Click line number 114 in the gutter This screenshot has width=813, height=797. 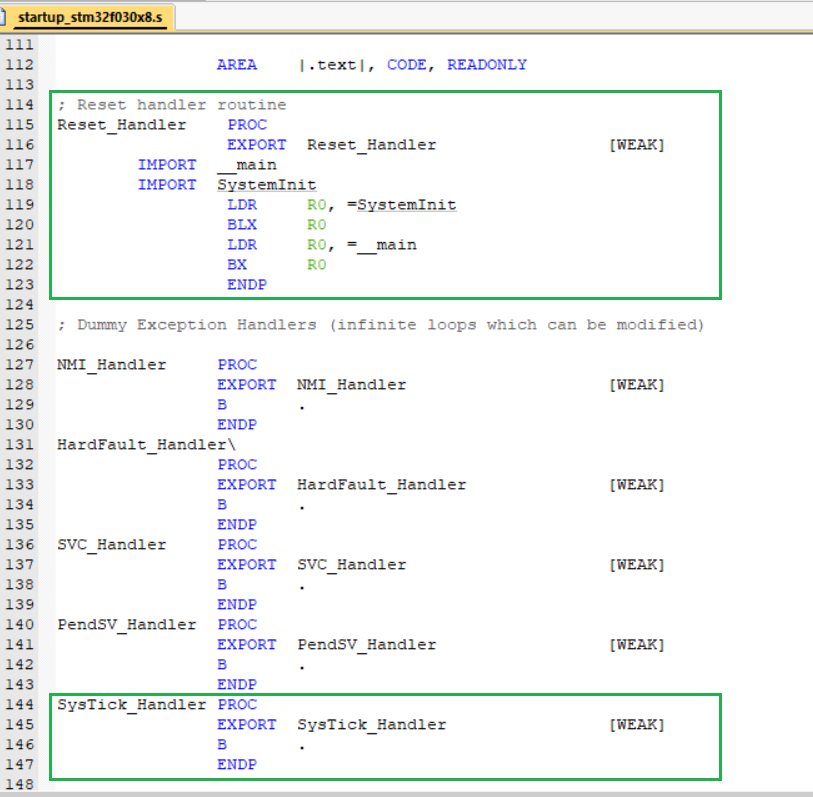coord(19,105)
